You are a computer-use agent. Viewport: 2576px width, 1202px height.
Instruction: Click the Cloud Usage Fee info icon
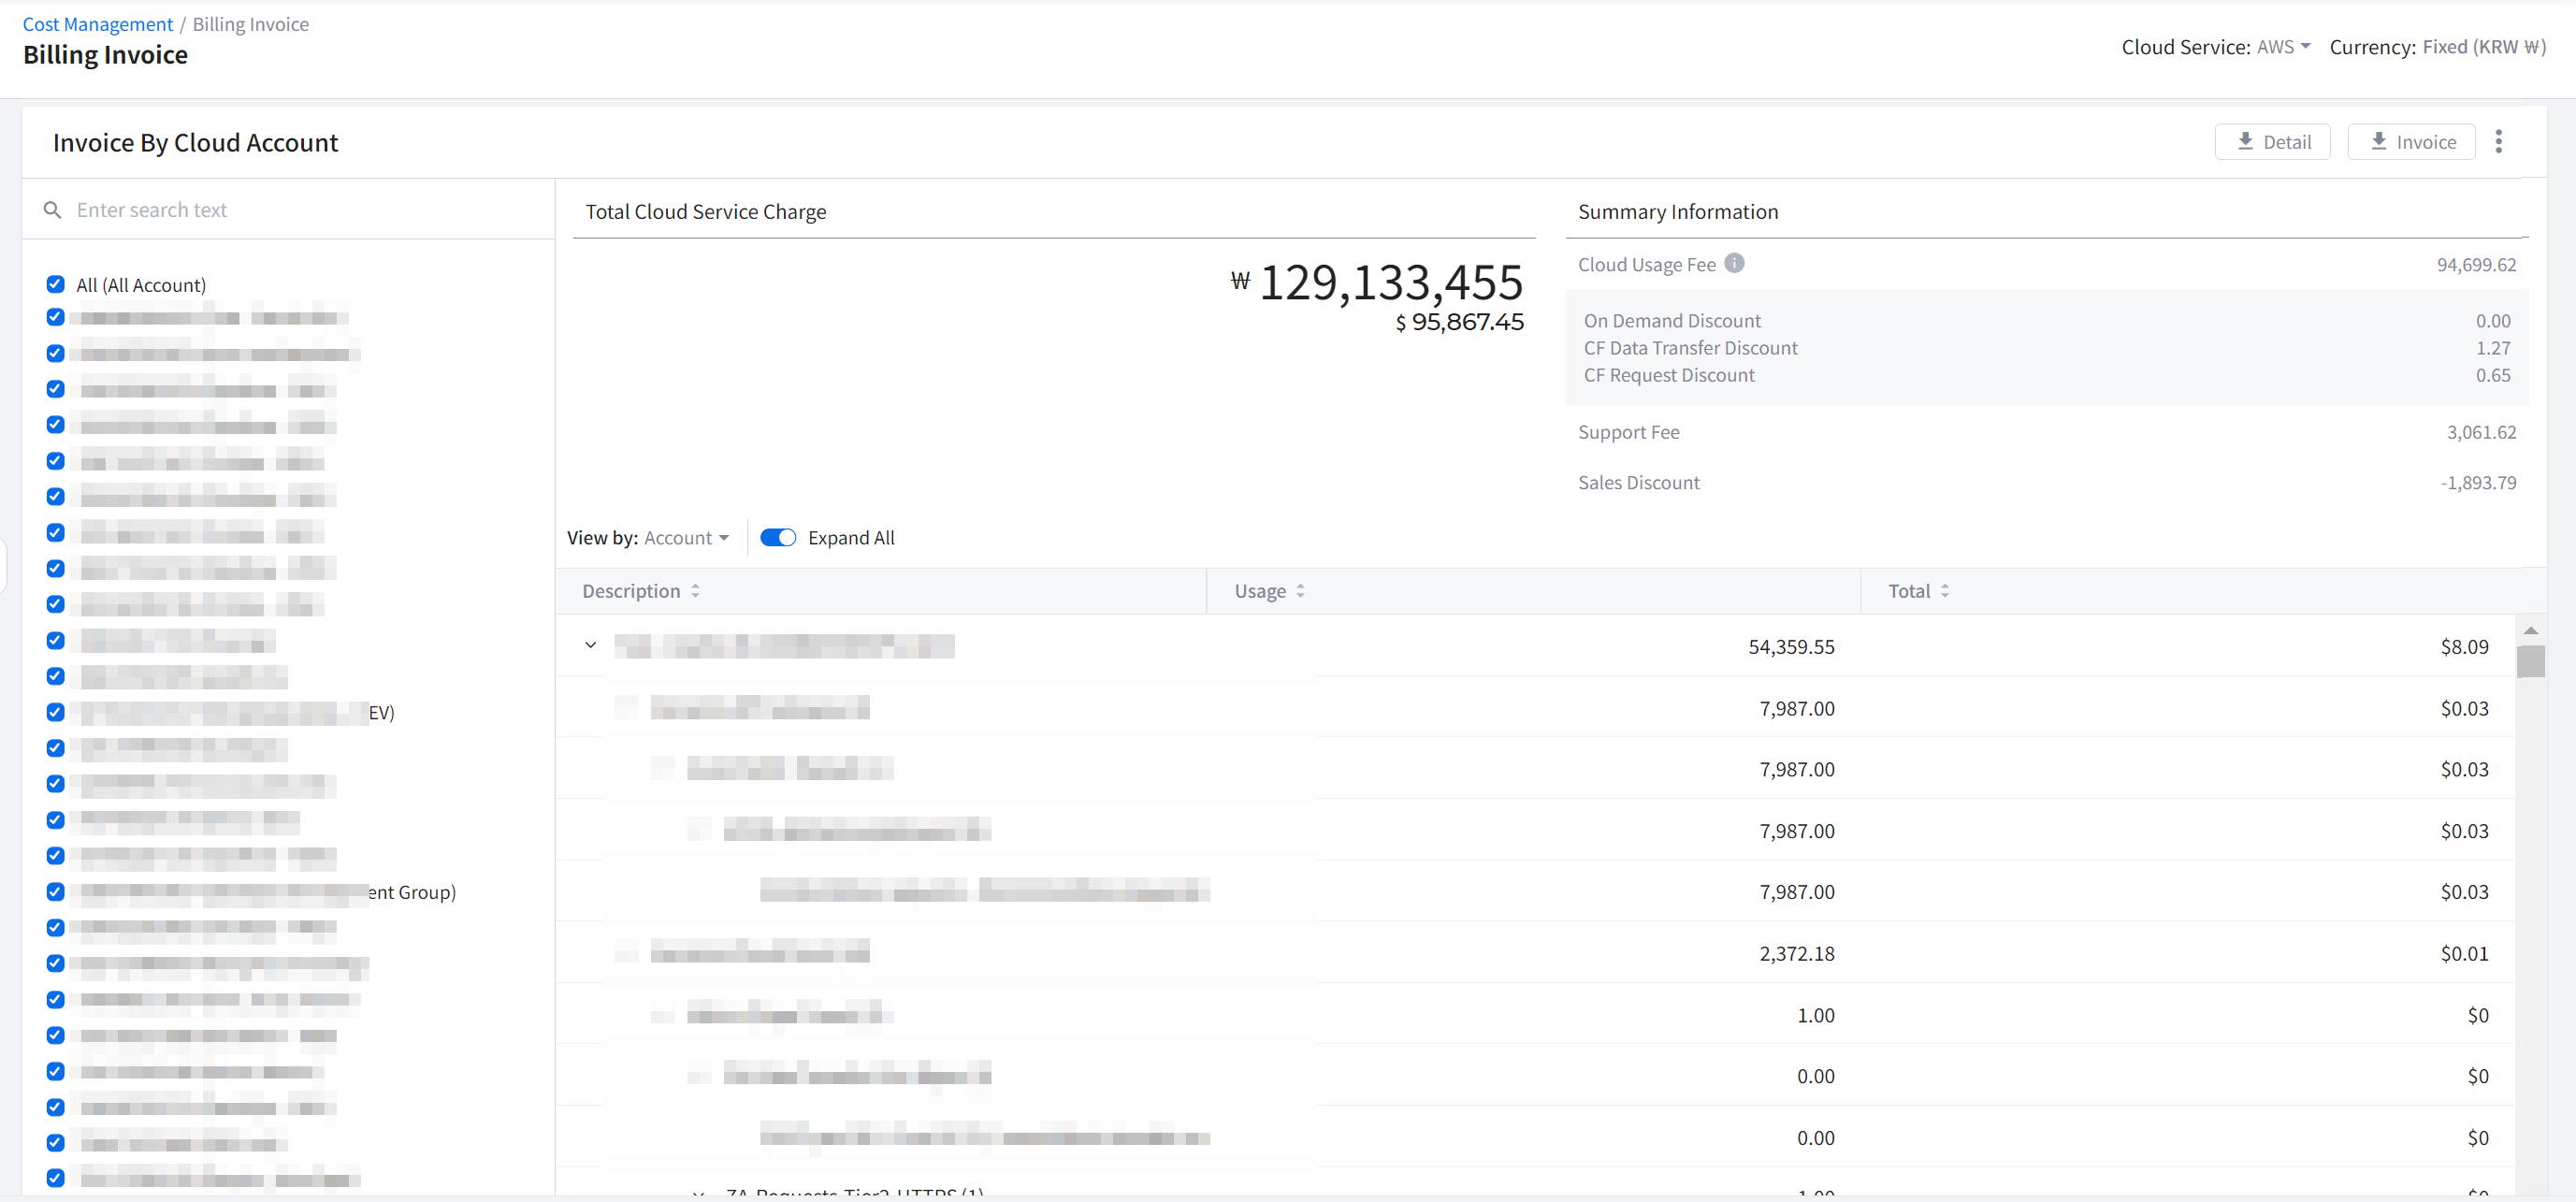(x=1734, y=263)
